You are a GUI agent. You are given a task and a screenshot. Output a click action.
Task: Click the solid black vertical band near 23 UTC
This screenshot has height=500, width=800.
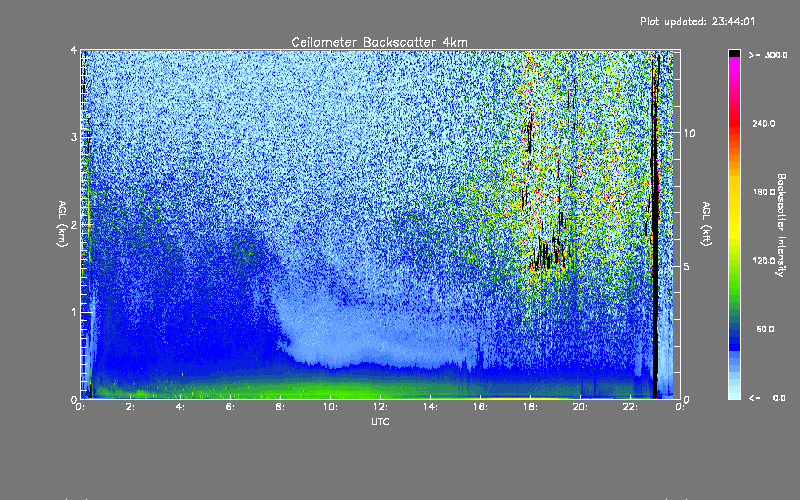pos(655,224)
